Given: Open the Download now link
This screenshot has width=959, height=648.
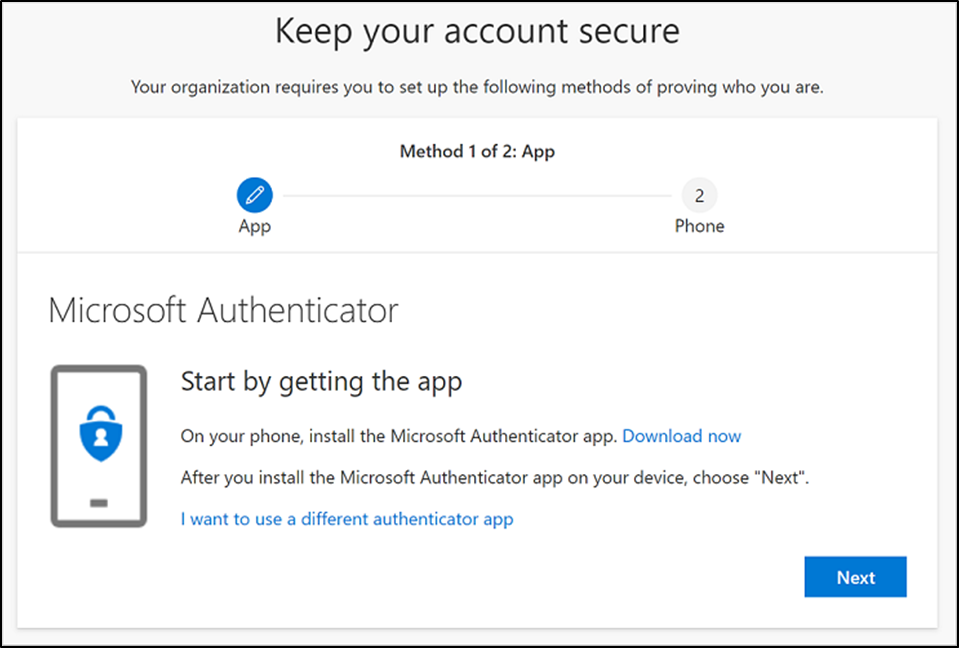Looking at the screenshot, I should point(681,436).
